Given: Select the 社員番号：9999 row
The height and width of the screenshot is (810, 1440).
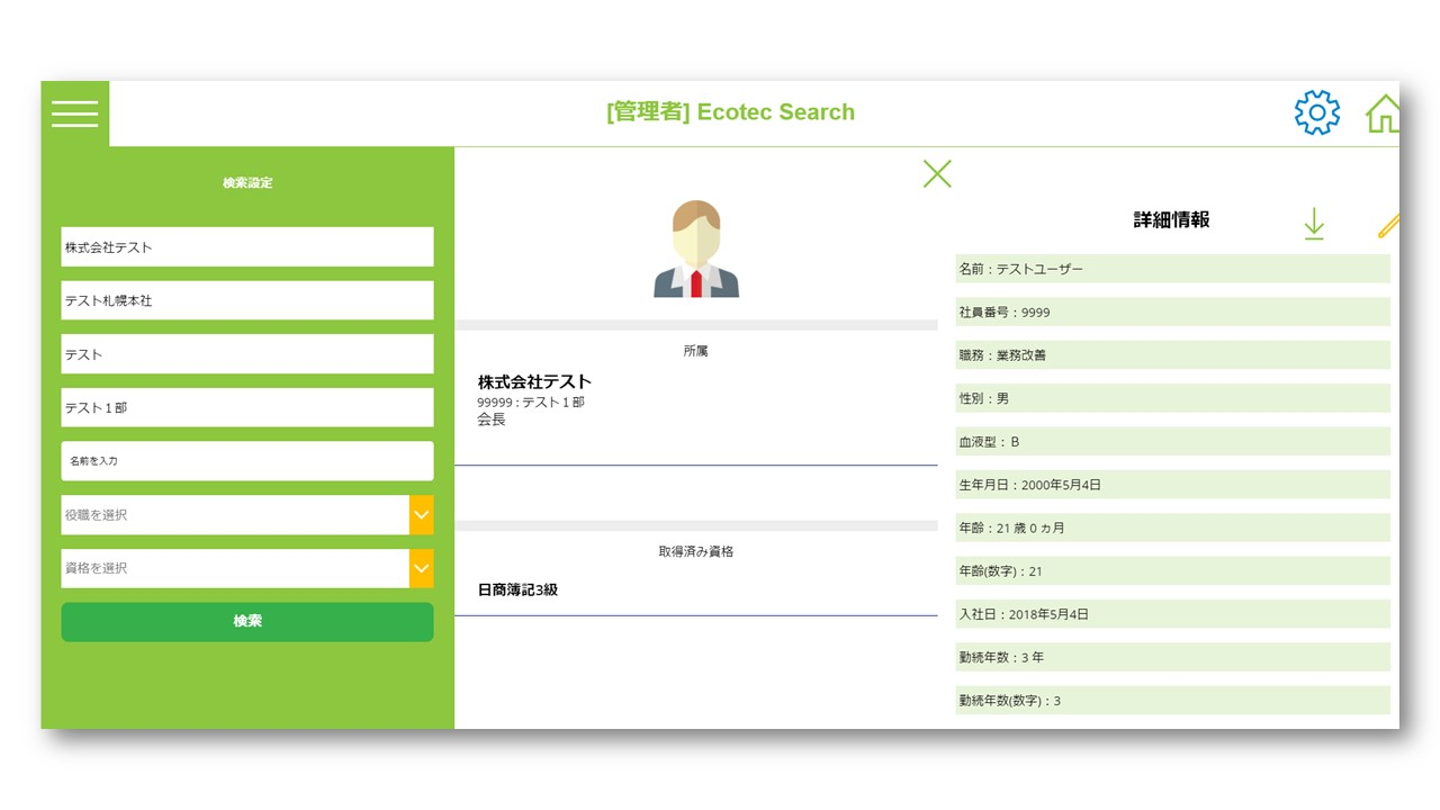Looking at the screenshot, I should [x=1172, y=312].
